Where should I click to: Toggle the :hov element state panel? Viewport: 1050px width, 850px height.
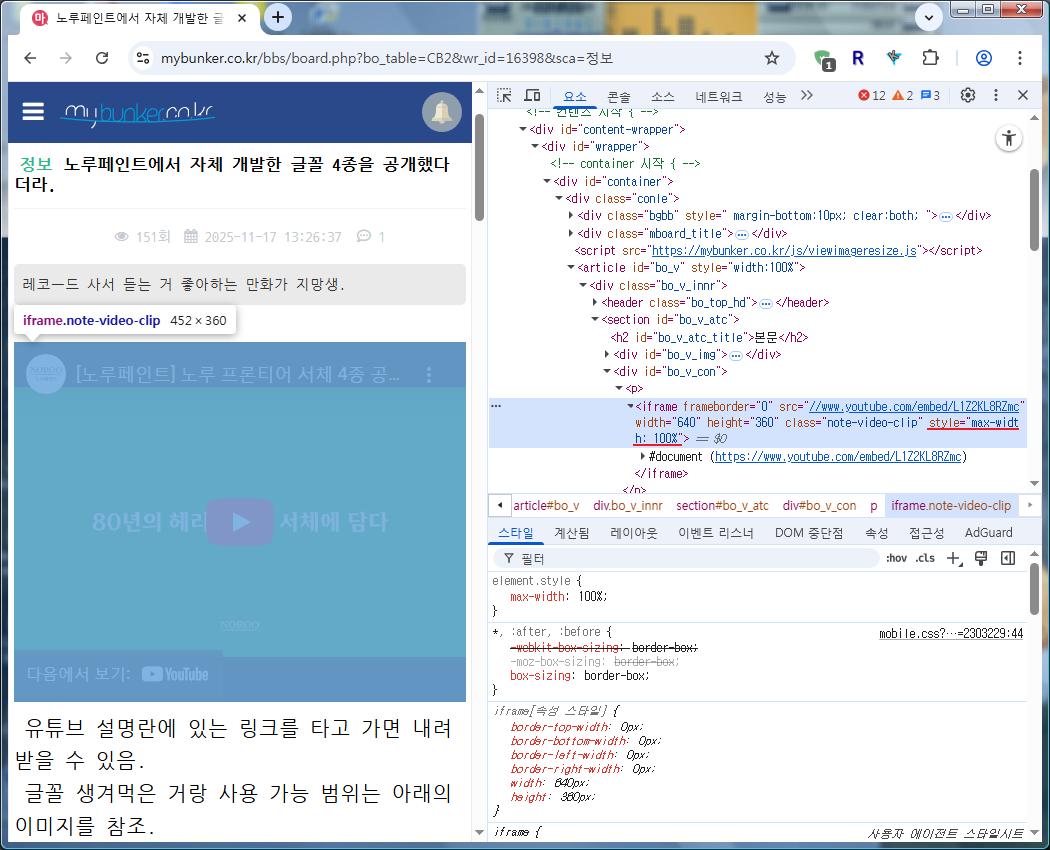[896, 558]
